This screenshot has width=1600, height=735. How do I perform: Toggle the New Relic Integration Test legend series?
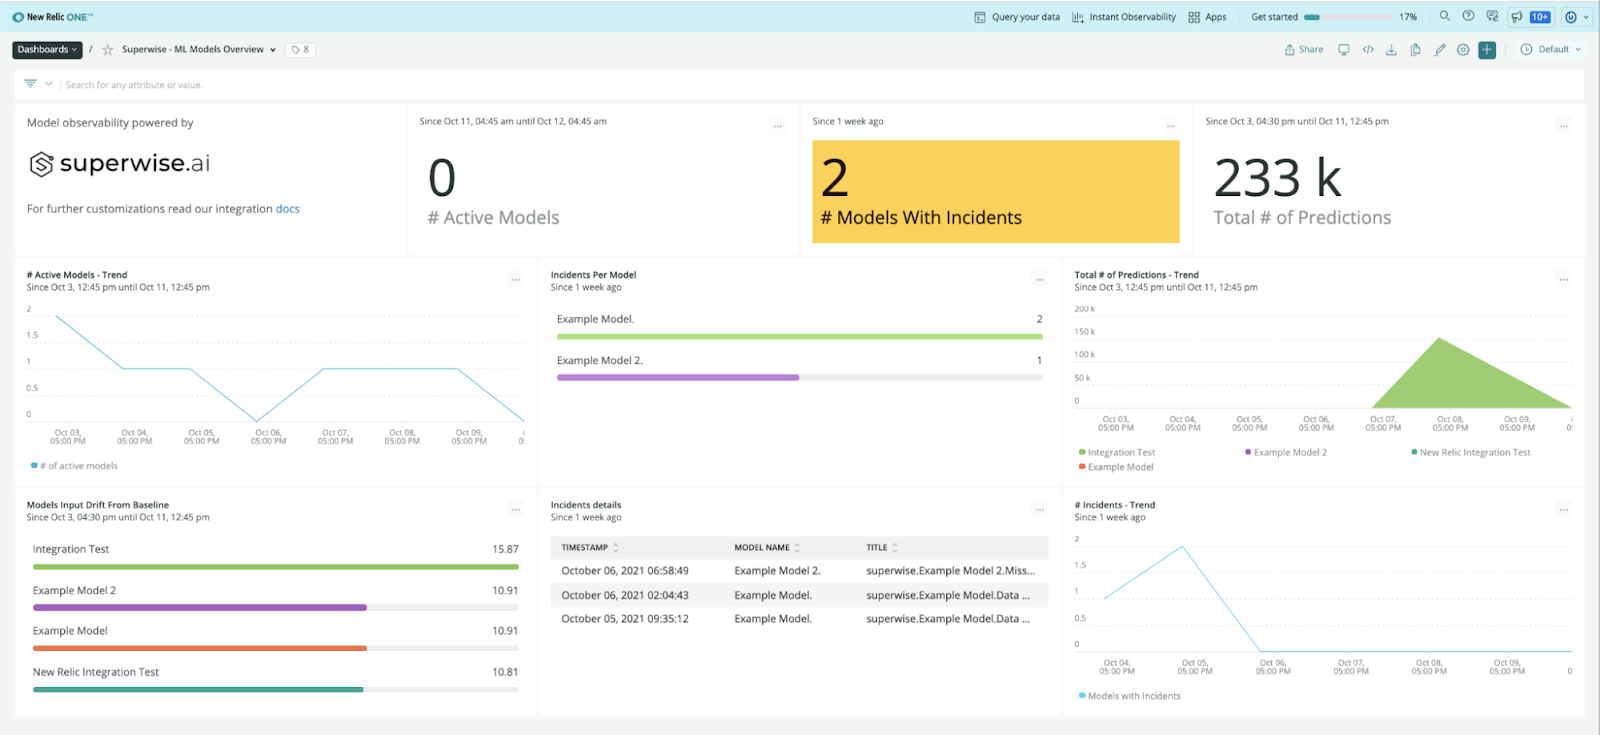(x=1471, y=453)
